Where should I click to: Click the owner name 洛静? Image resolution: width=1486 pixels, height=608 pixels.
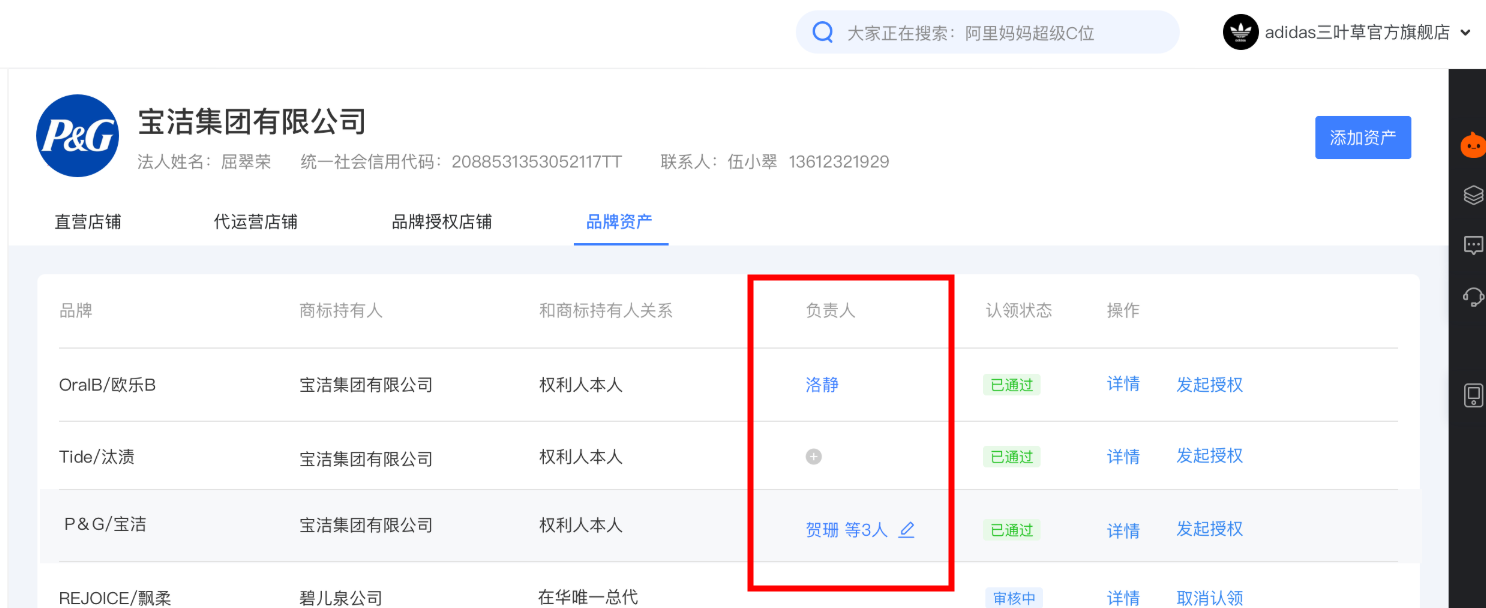point(822,384)
